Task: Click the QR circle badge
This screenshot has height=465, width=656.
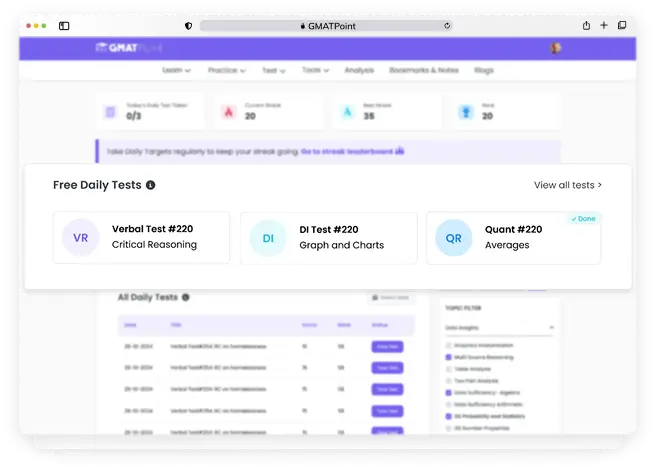Action: [454, 238]
